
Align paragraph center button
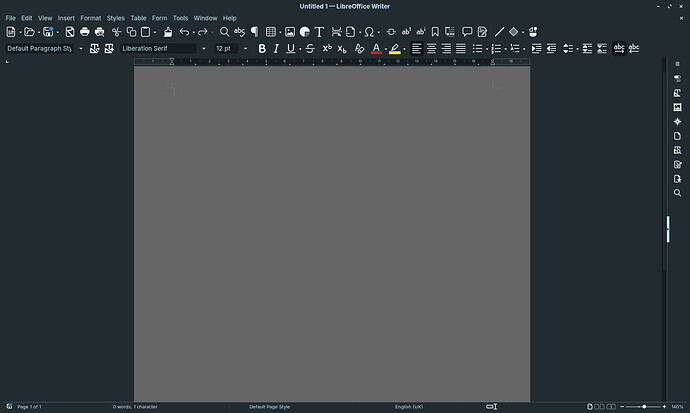coord(431,48)
